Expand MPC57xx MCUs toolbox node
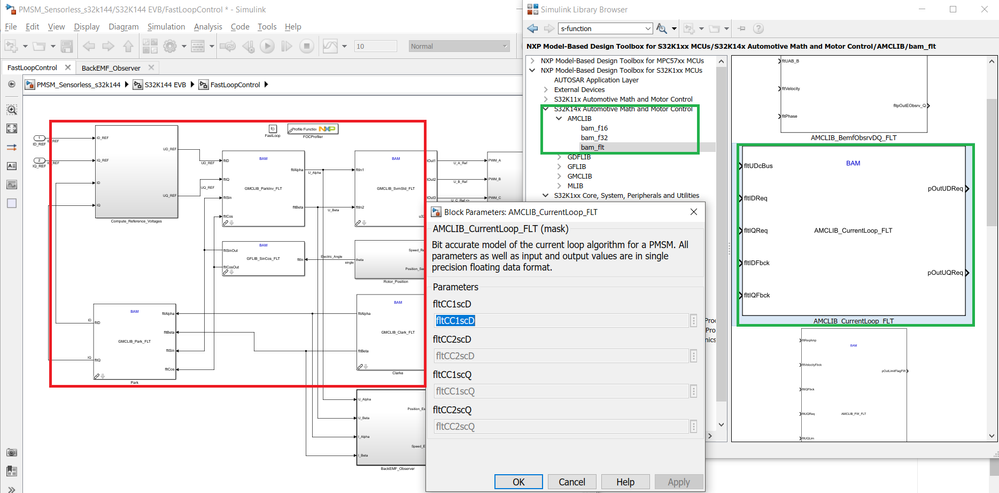The height and width of the screenshot is (493, 999). click(533, 61)
